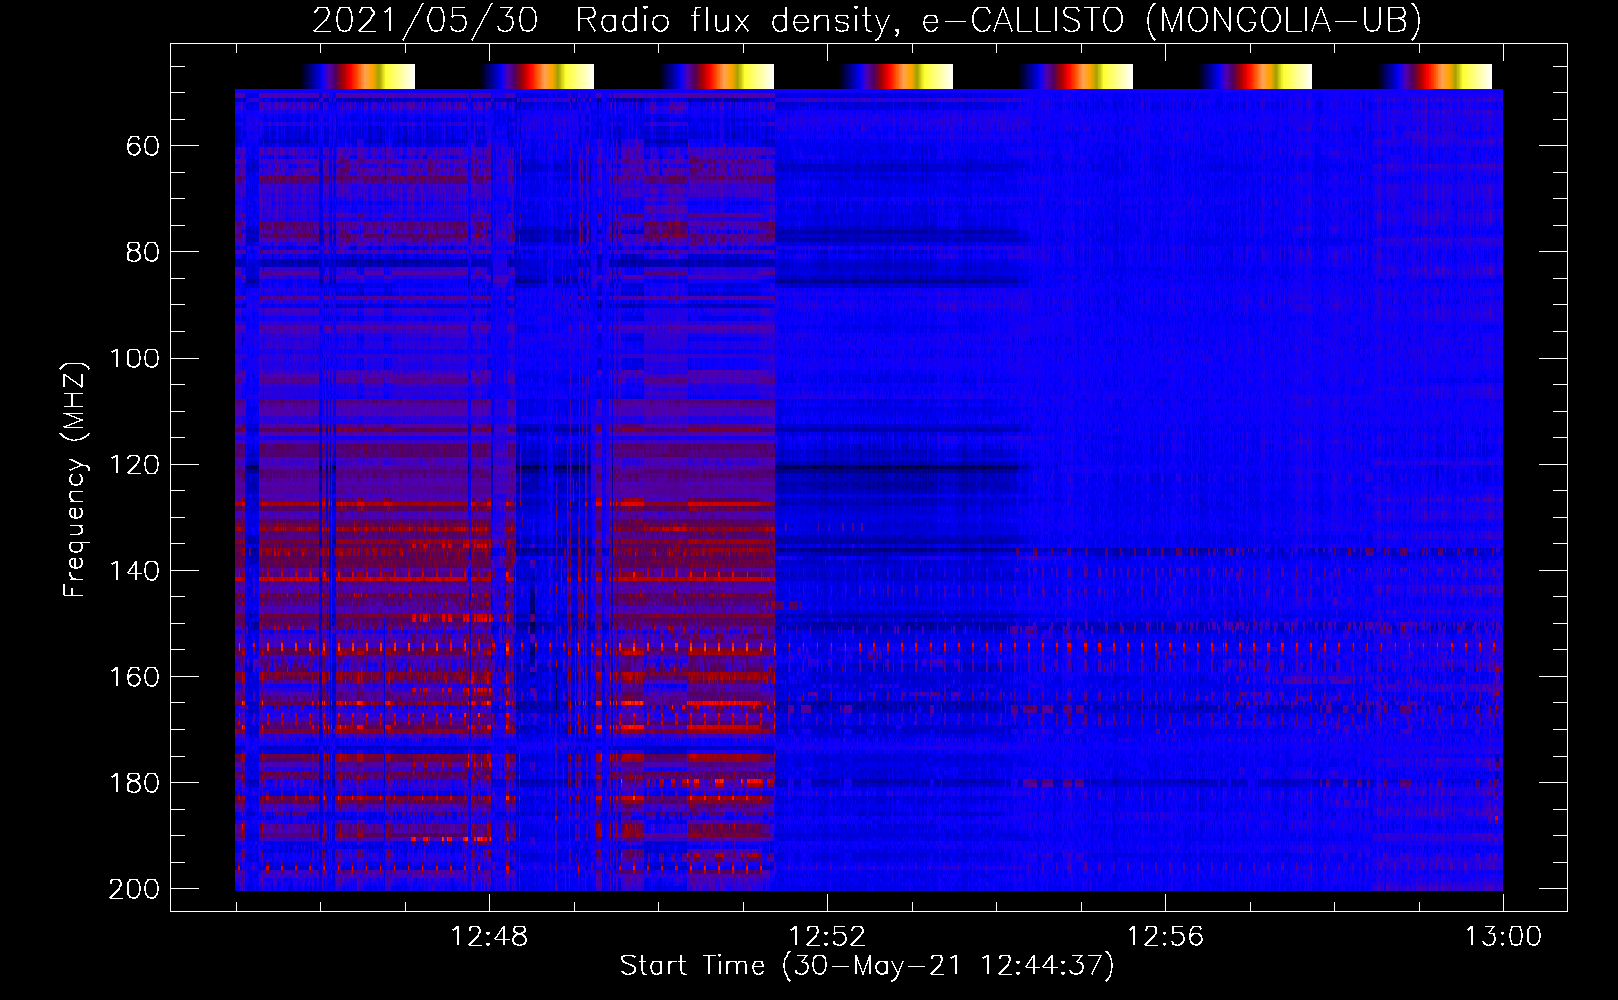Click the 60 MHz frequency tick label
This screenshot has width=1618, height=1000.
143,146
